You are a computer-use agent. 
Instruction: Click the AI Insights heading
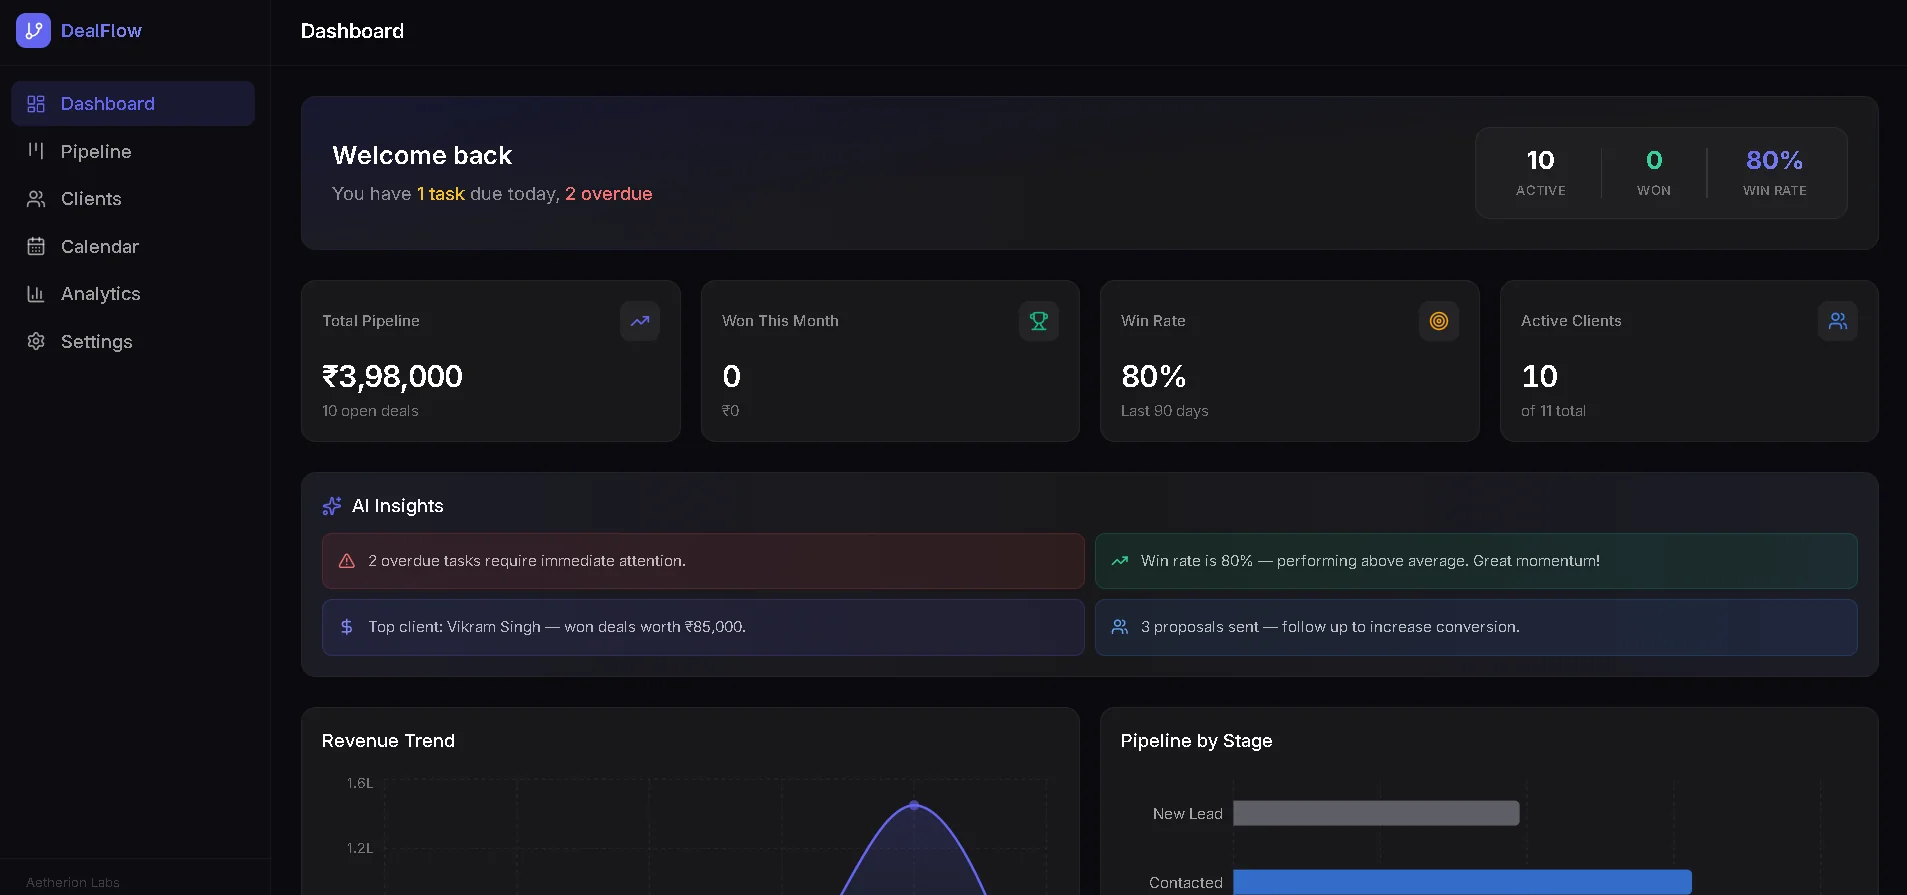(x=397, y=506)
